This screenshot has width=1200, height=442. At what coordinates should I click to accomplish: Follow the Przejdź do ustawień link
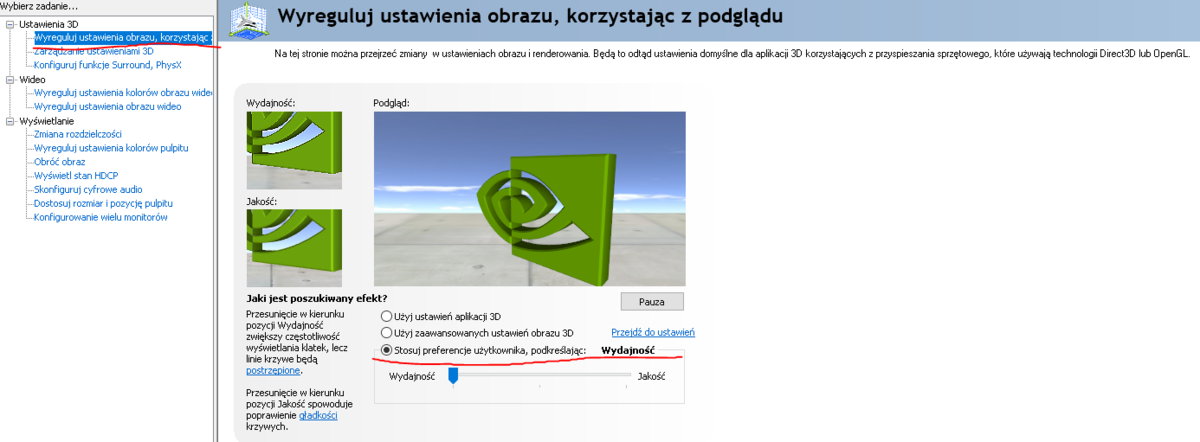[652, 332]
